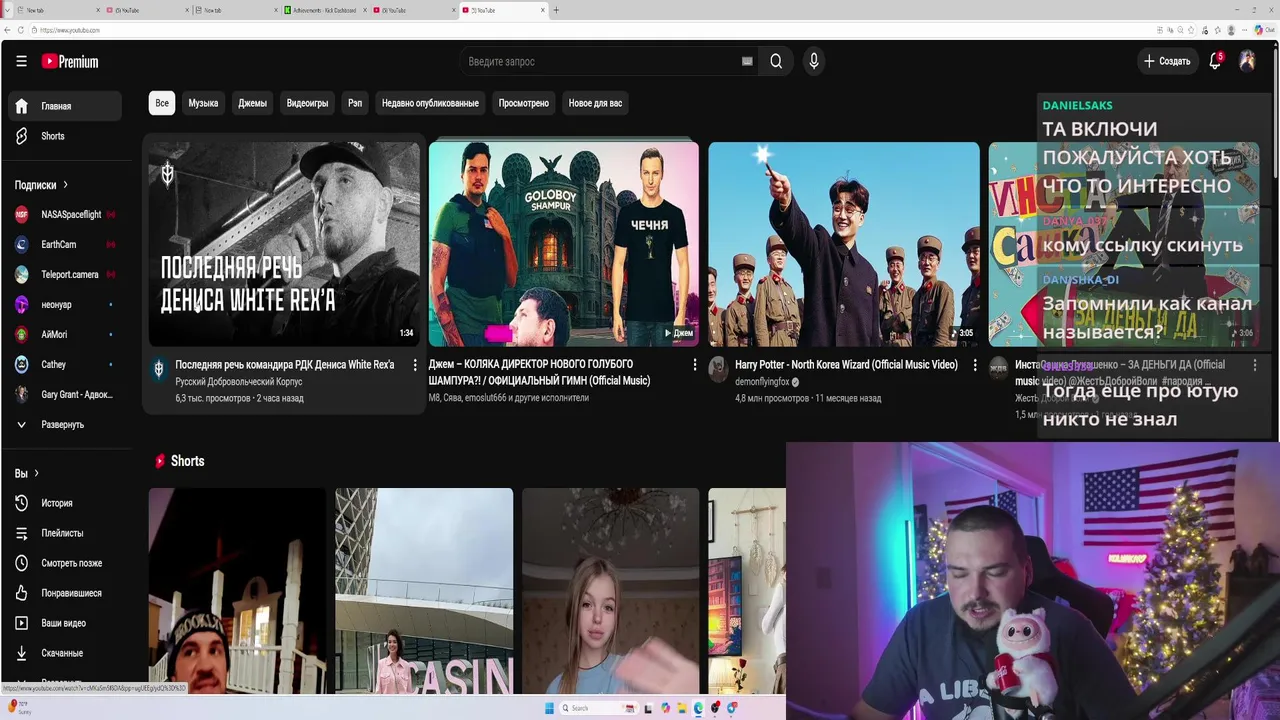The image size is (1280, 720).
Task: Open Gary Grant subscription channel
Action: (65, 394)
